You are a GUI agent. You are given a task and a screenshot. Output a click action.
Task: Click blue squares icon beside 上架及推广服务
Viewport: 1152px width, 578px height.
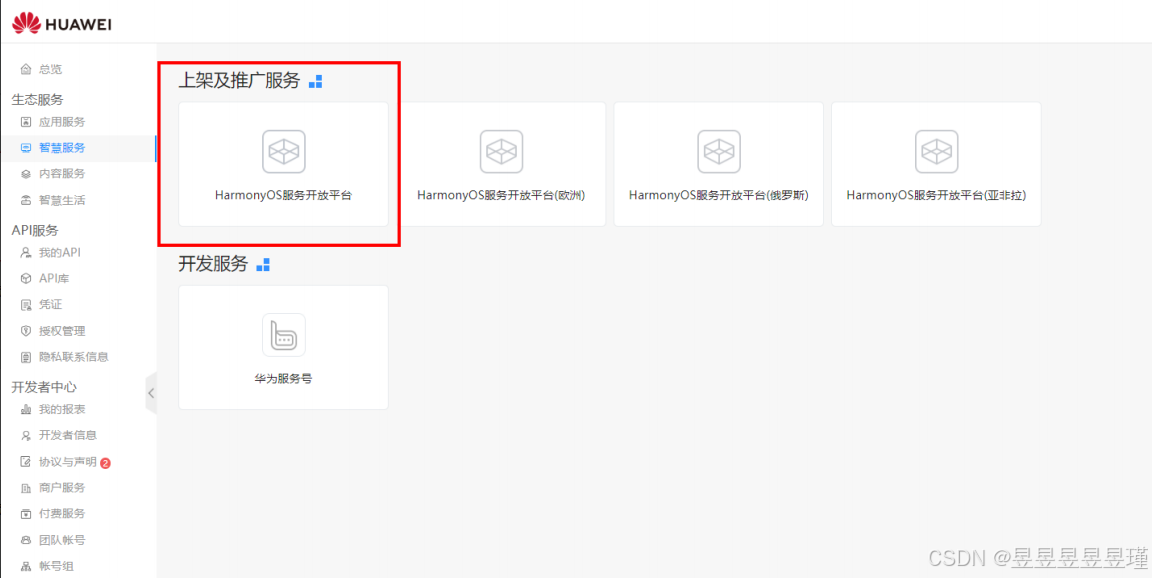[x=315, y=82]
